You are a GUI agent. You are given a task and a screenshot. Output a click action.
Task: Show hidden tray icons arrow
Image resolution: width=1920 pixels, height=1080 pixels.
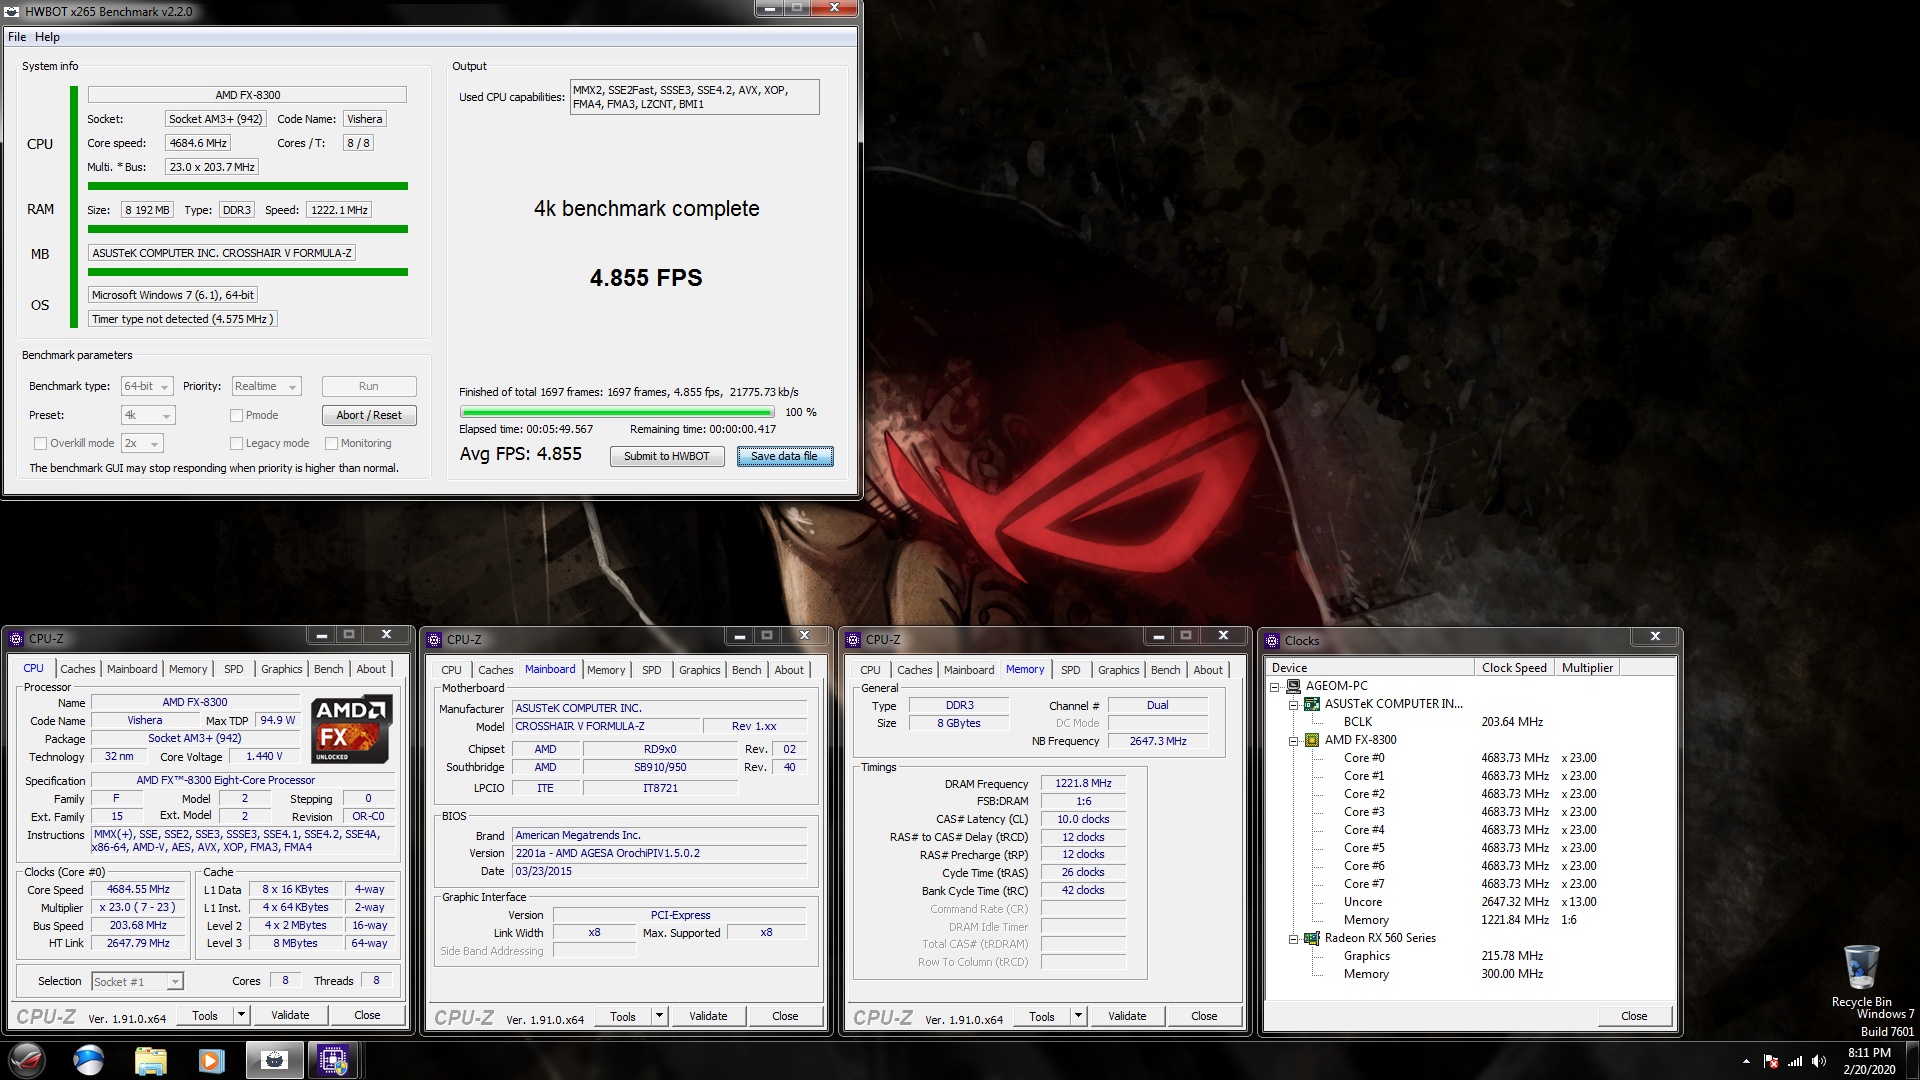[1746, 1061]
